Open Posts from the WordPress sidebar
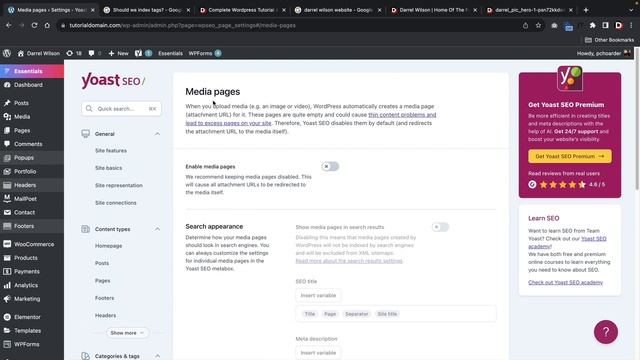Image resolution: width=640 pixels, height=360 pixels. (x=21, y=103)
